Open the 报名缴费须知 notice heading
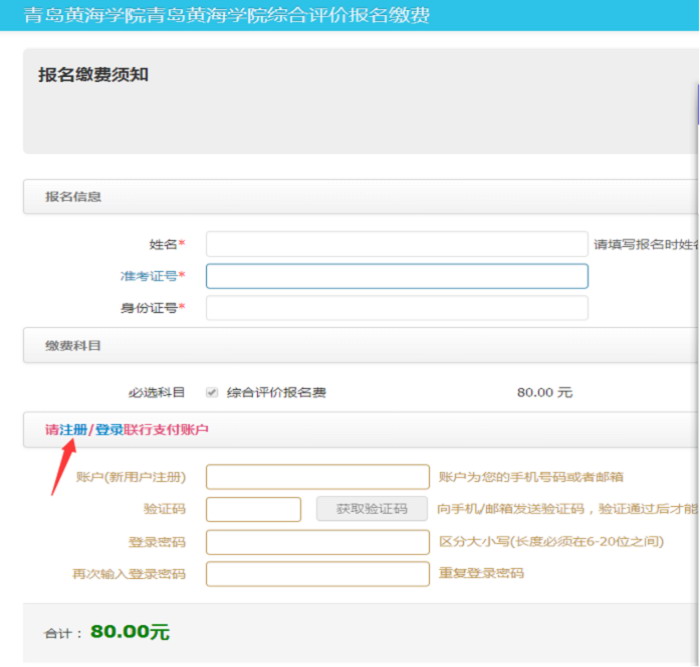This screenshot has height=667, width=700. [93, 75]
